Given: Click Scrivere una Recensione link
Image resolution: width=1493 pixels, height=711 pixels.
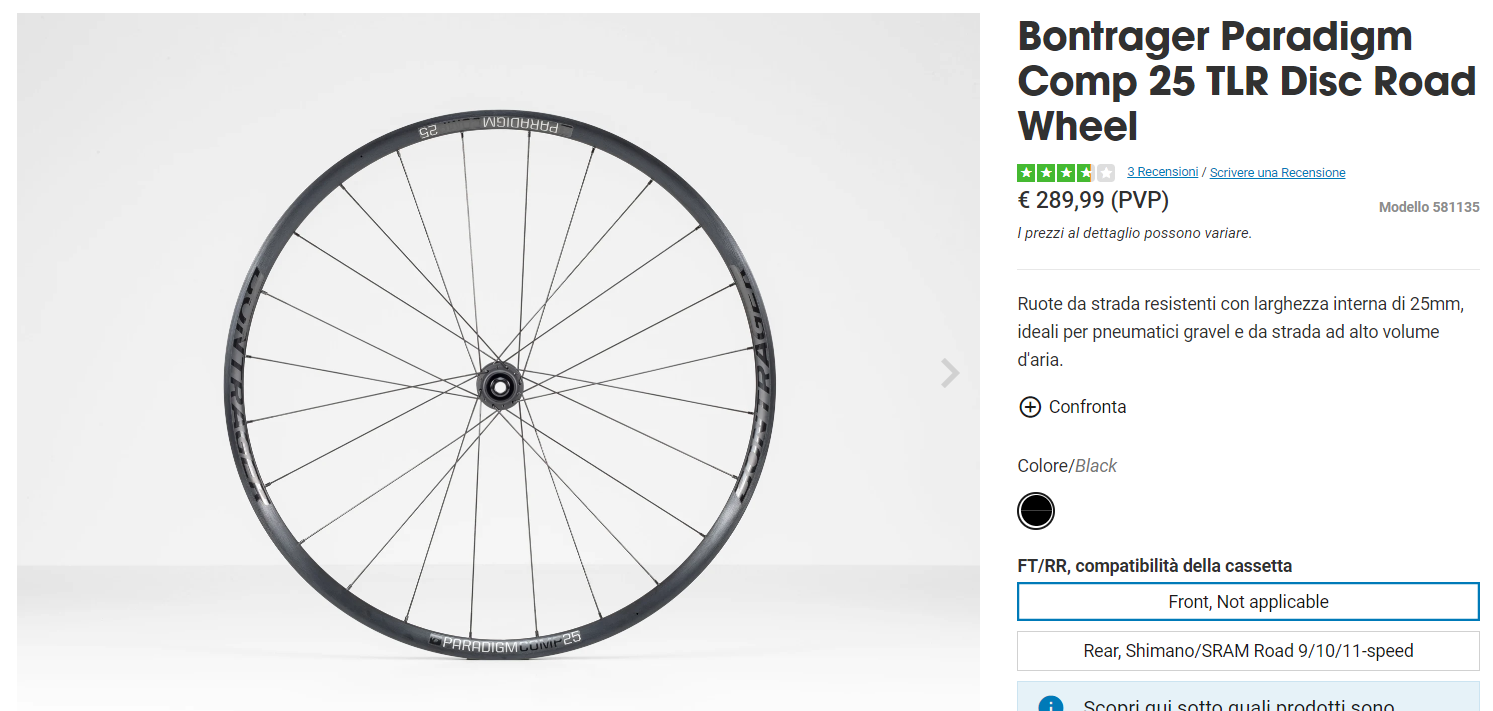Looking at the screenshot, I should (1277, 173).
